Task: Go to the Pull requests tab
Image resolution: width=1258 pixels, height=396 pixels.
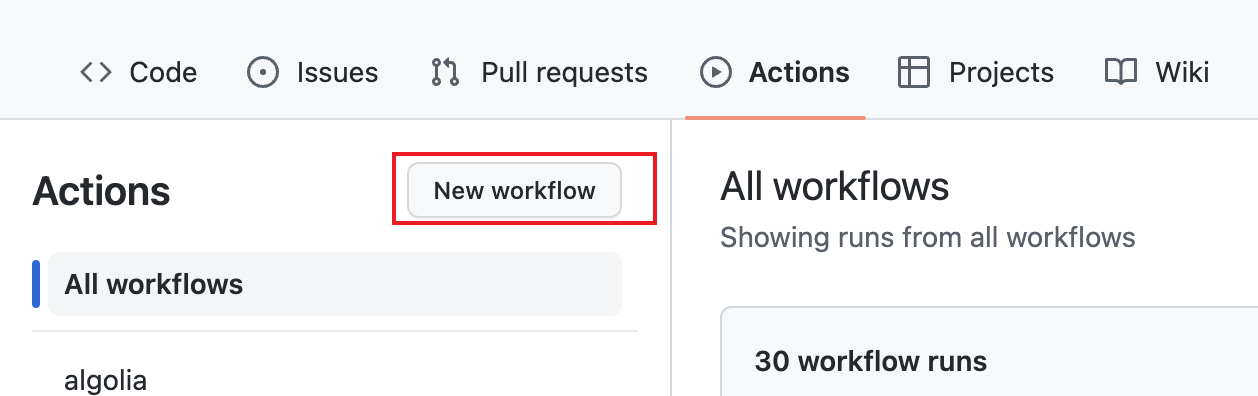Action: point(540,73)
